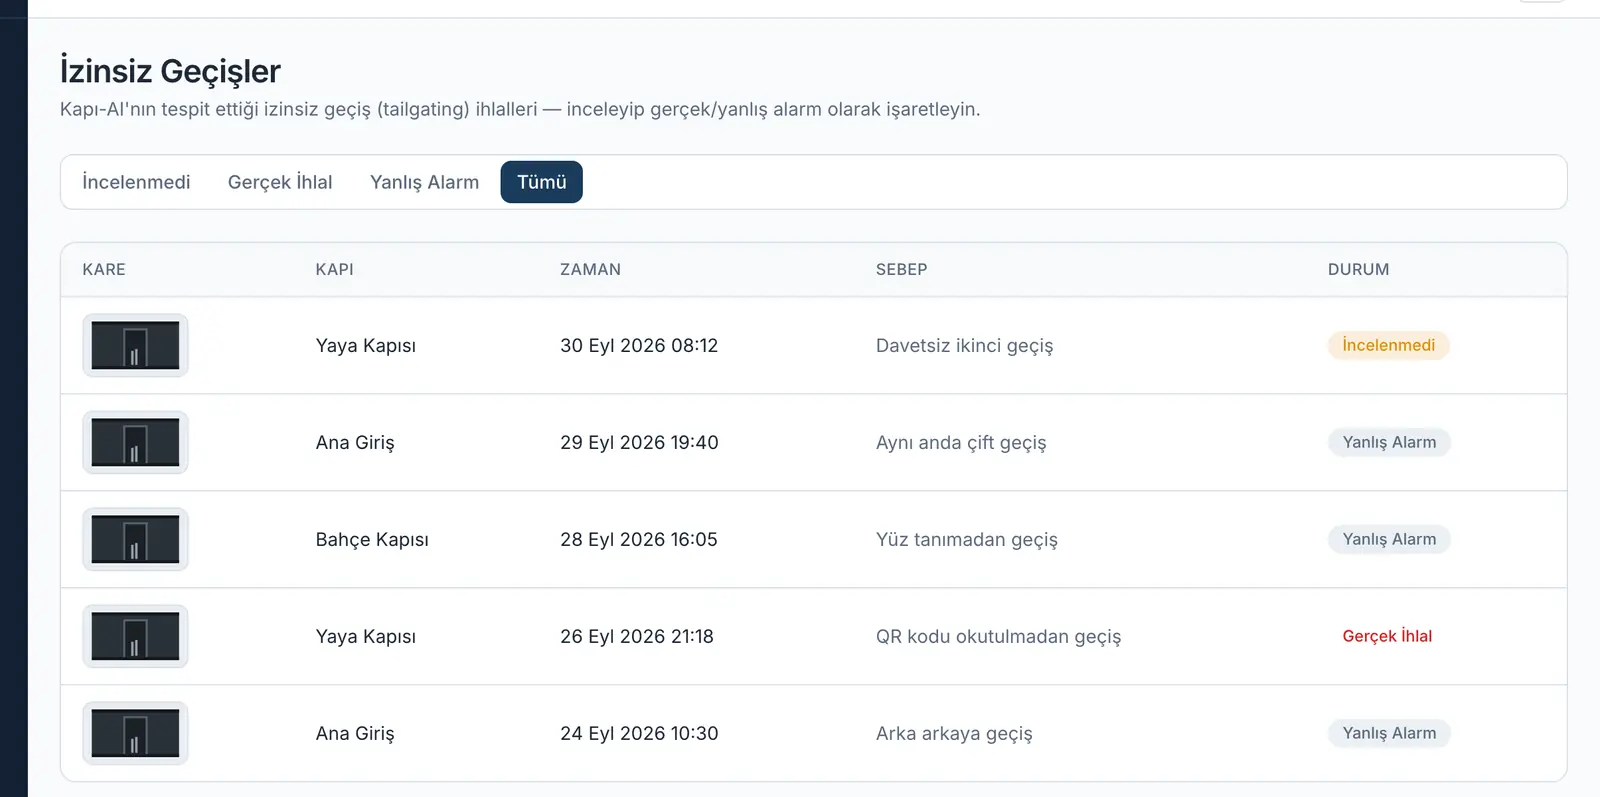Switch to the İncelenmedi tab
This screenshot has height=797, width=1600.
pyautogui.click(x=136, y=182)
